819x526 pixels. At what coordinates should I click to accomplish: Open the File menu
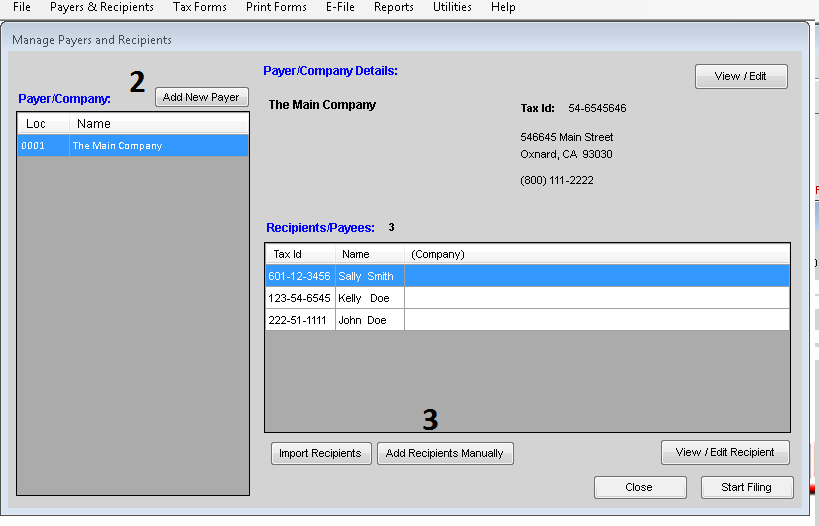point(22,7)
